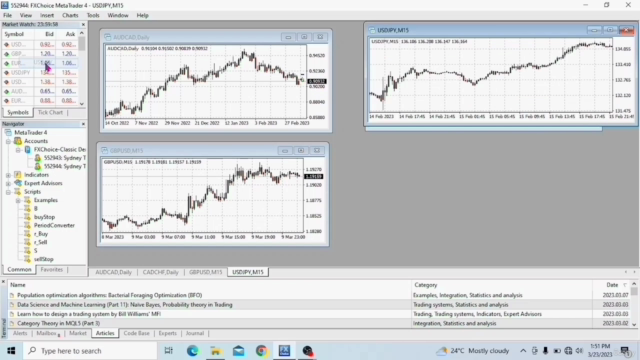Select the r_Sell script
This screenshot has width=640, height=360.
click(x=41, y=242)
